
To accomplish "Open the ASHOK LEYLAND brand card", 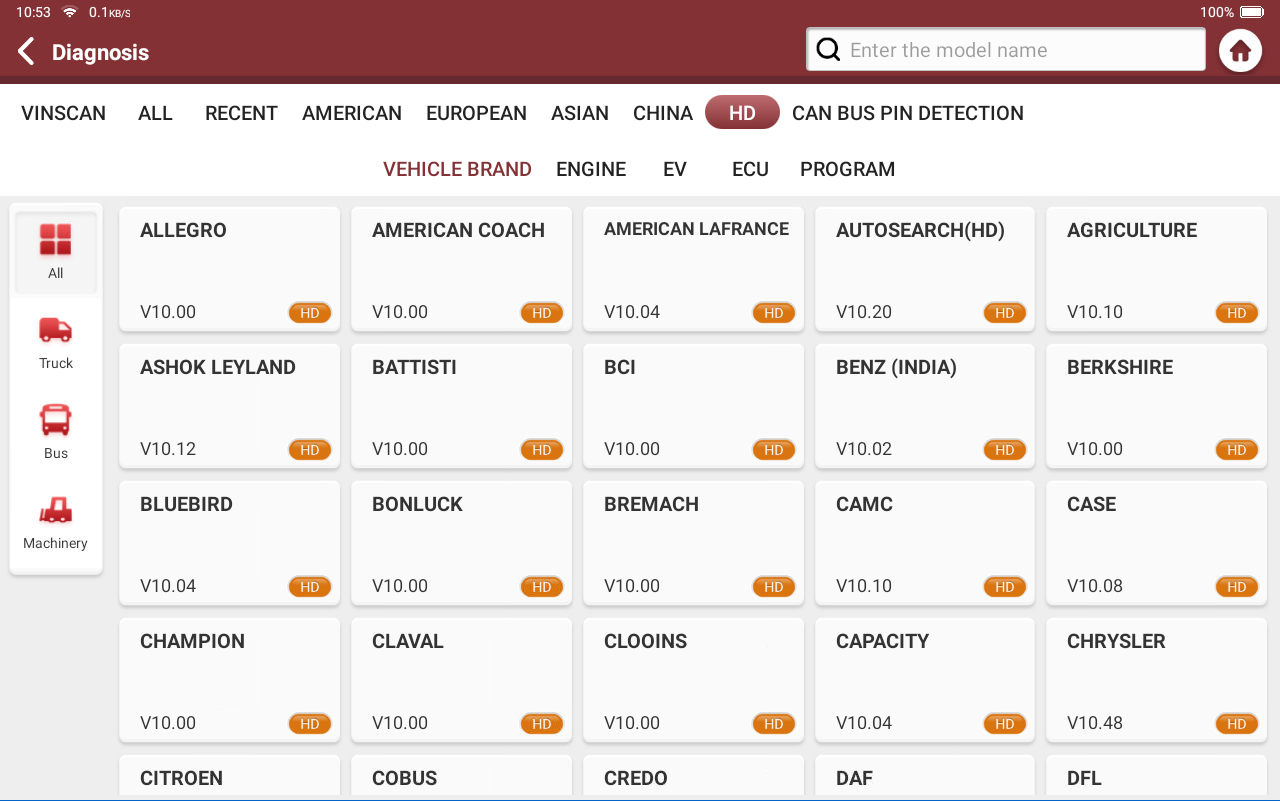I will coord(229,406).
